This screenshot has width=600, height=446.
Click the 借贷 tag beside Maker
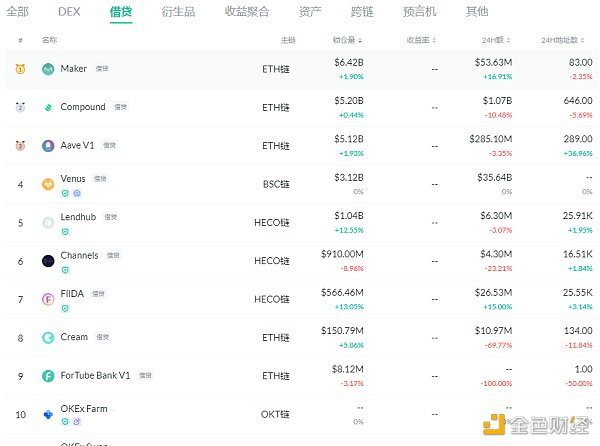[102, 69]
